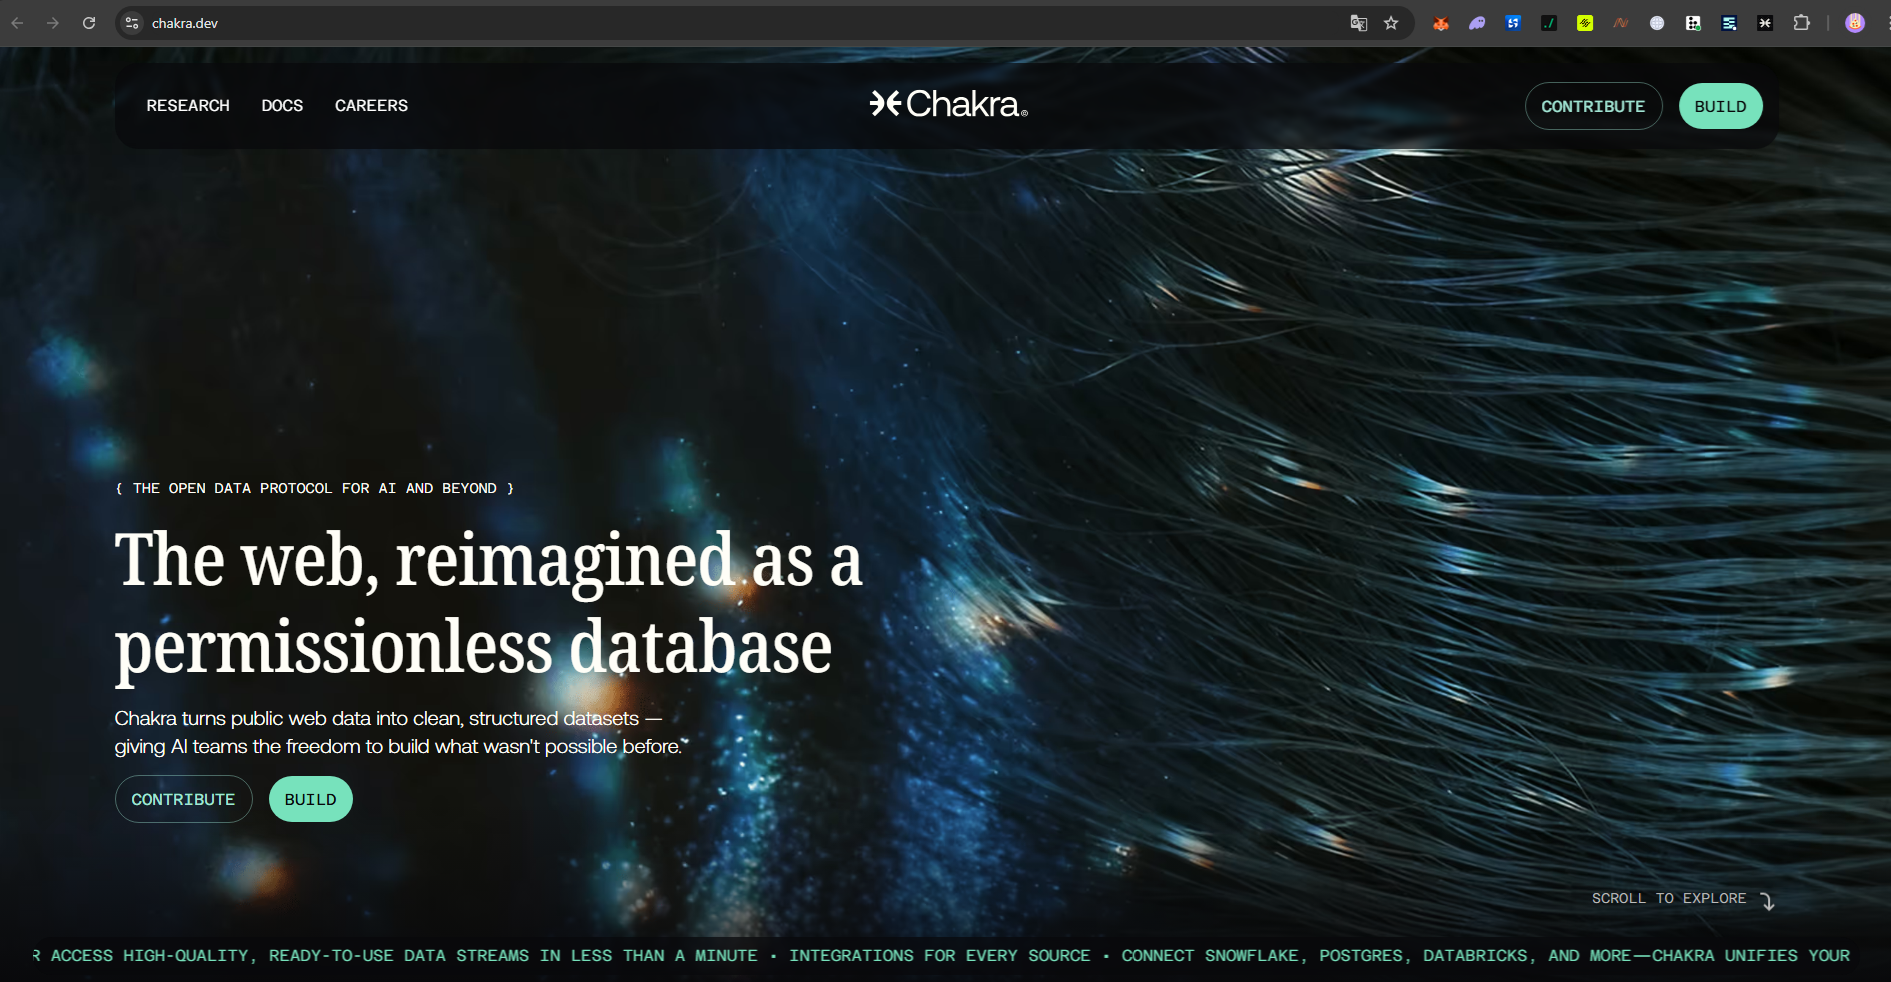The width and height of the screenshot is (1891, 982).
Task: Open the orange wave-lines extension icon
Action: click(1621, 23)
